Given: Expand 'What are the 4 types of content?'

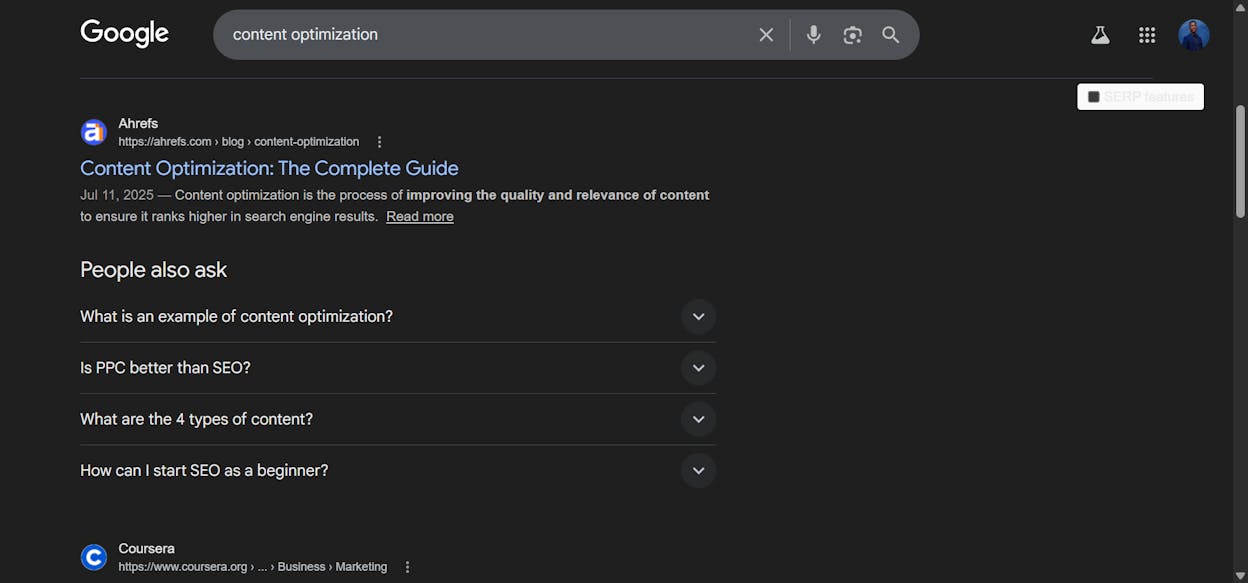Looking at the screenshot, I should 398,419.
